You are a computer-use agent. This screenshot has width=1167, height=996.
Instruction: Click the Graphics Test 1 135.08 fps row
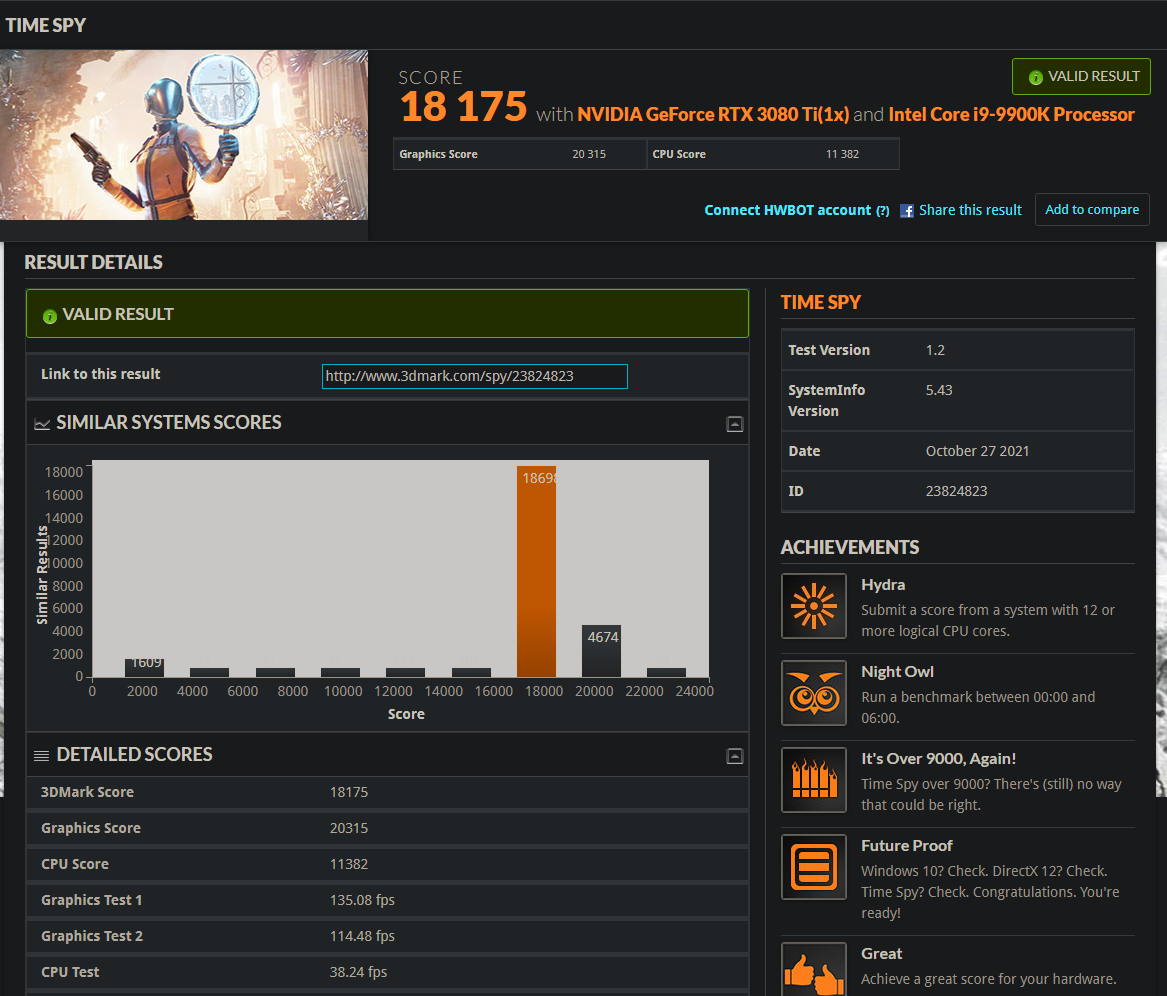pos(387,900)
